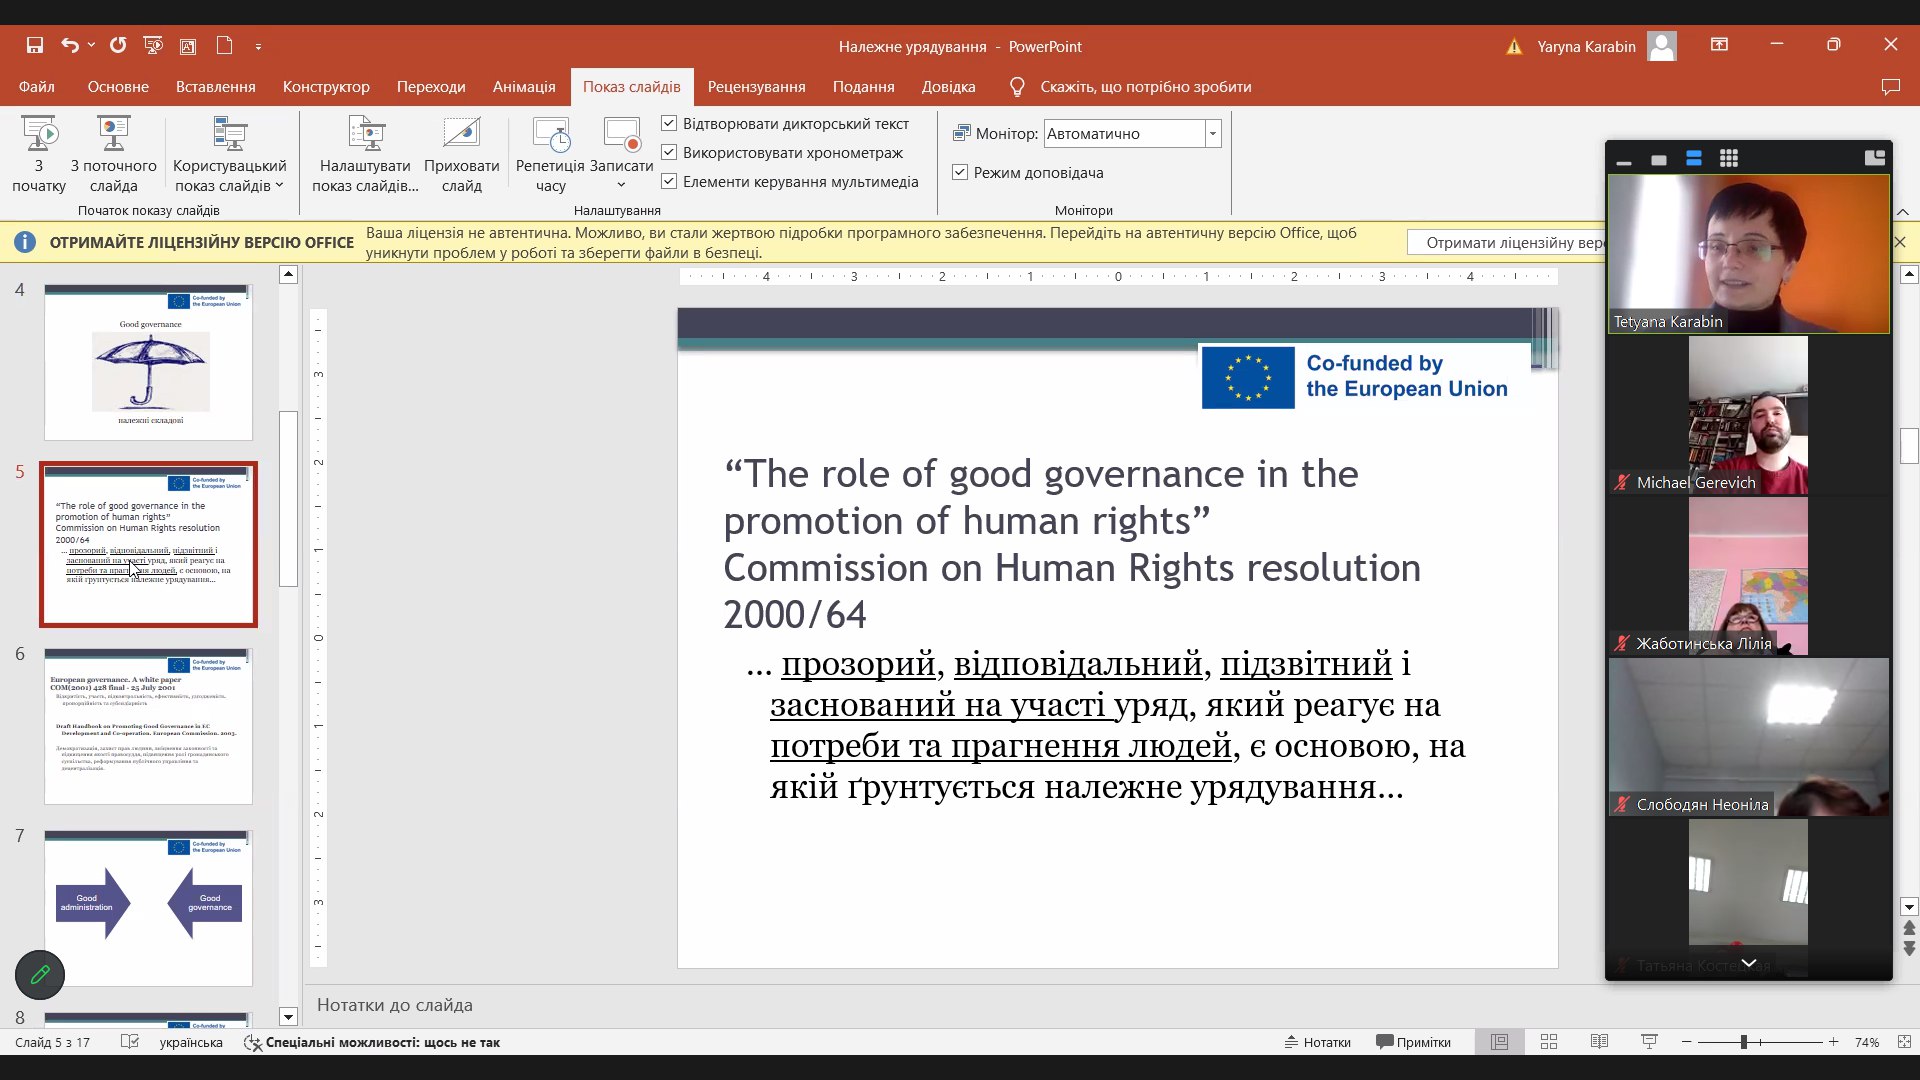The width and height of the screenshot is (1920, 1080).
Task: Switch to Reading view in status bar
Action: (1599, 1042)
